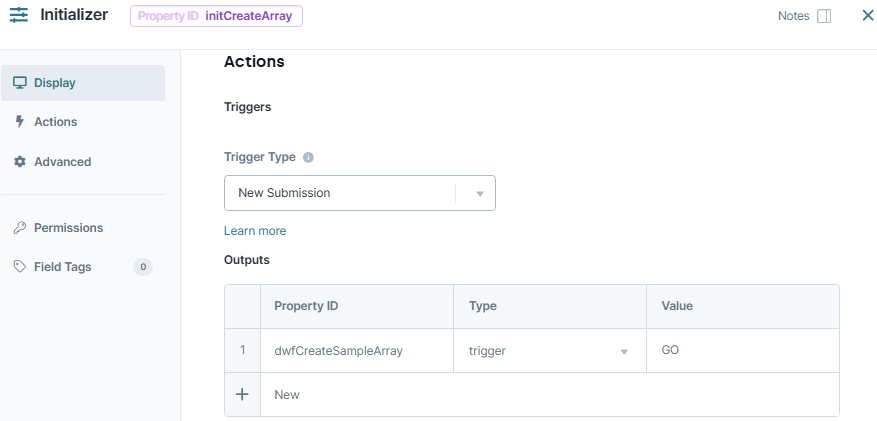This screenshot has width=877, height=421.
Task: Open the Advanced settings tab
Action: 62,162
